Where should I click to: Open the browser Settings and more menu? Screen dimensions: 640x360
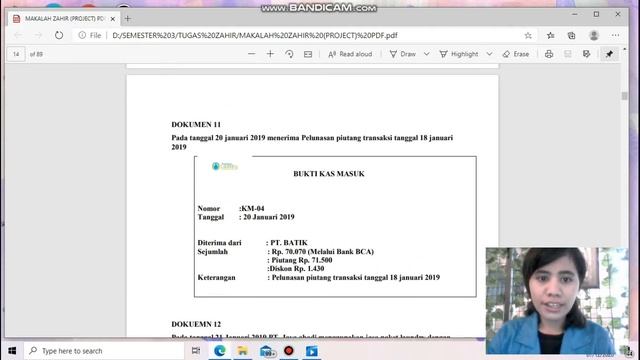click(615, 35)
